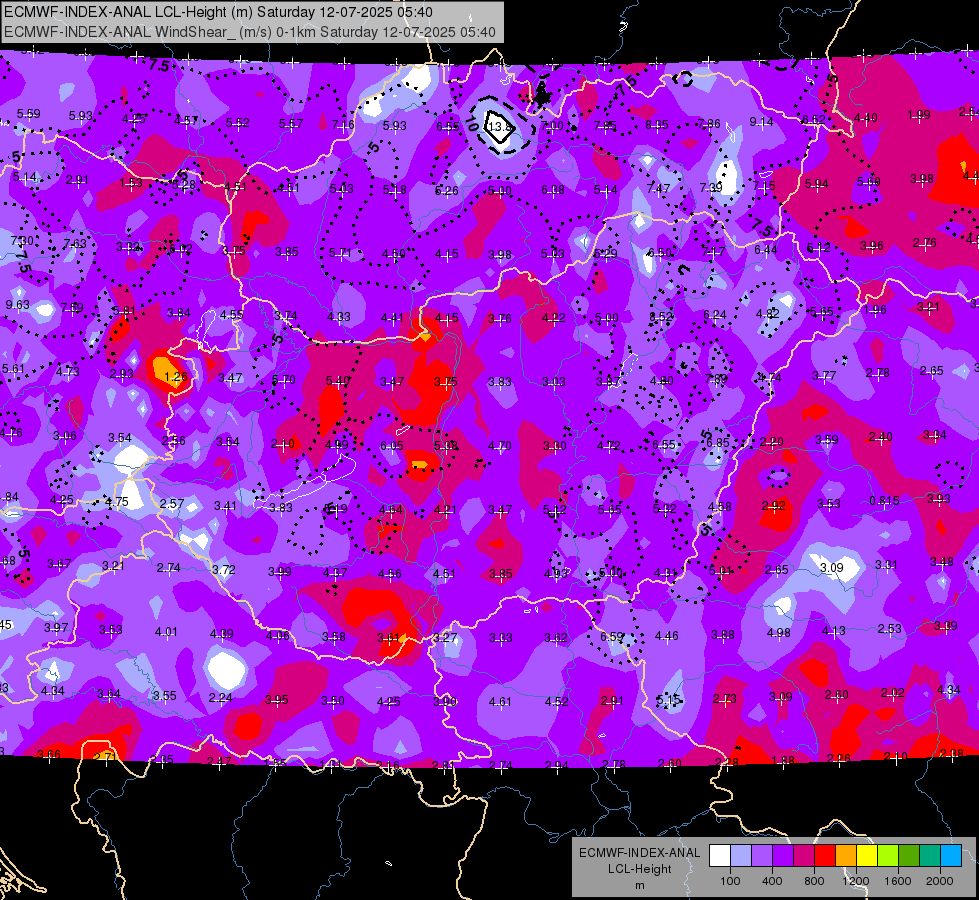
Task: Click the 2.24 wind shear value
Action: (220, 698)
